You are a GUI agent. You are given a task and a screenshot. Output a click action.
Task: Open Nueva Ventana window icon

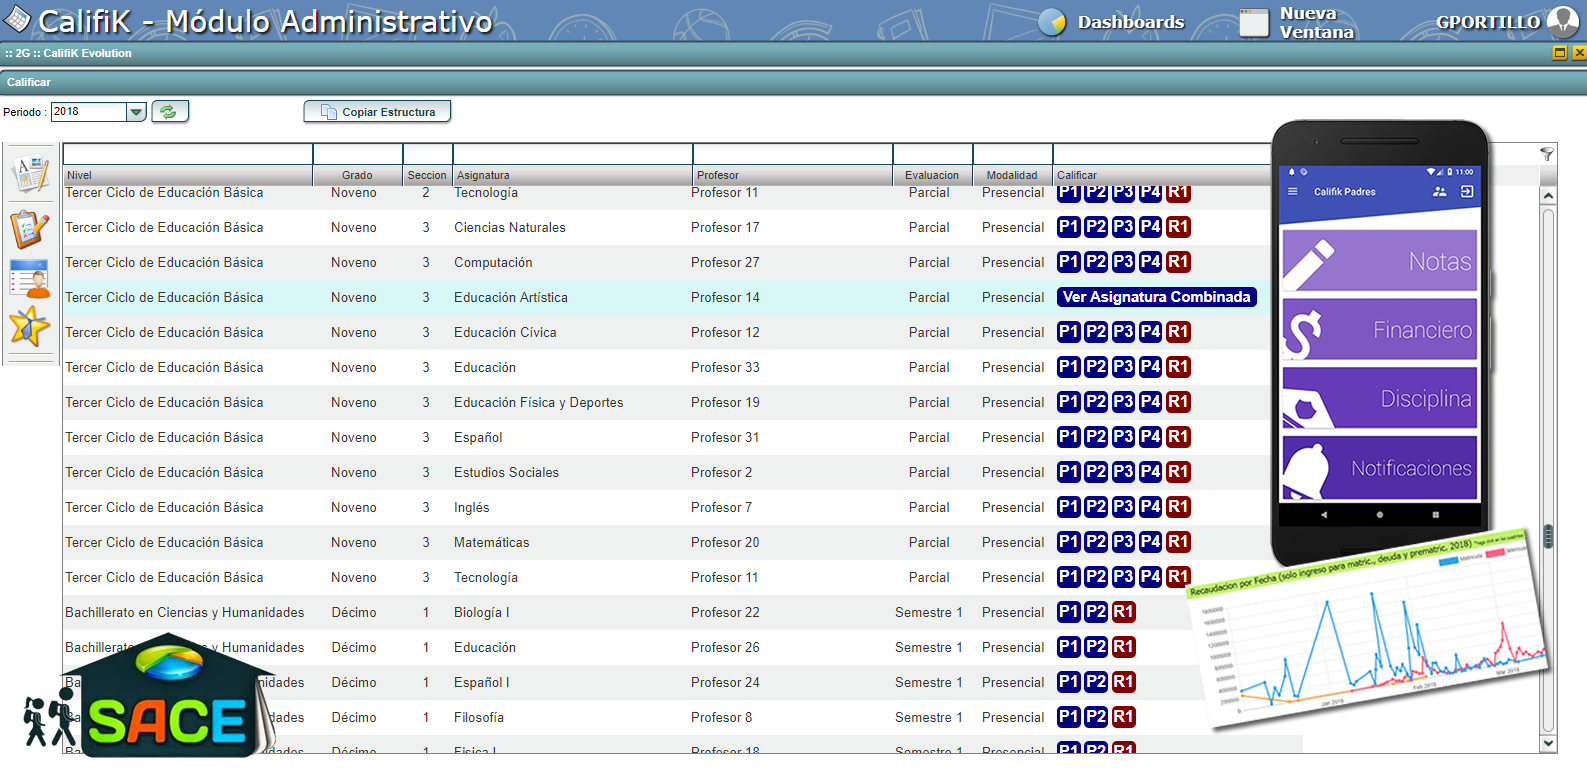1254,22
